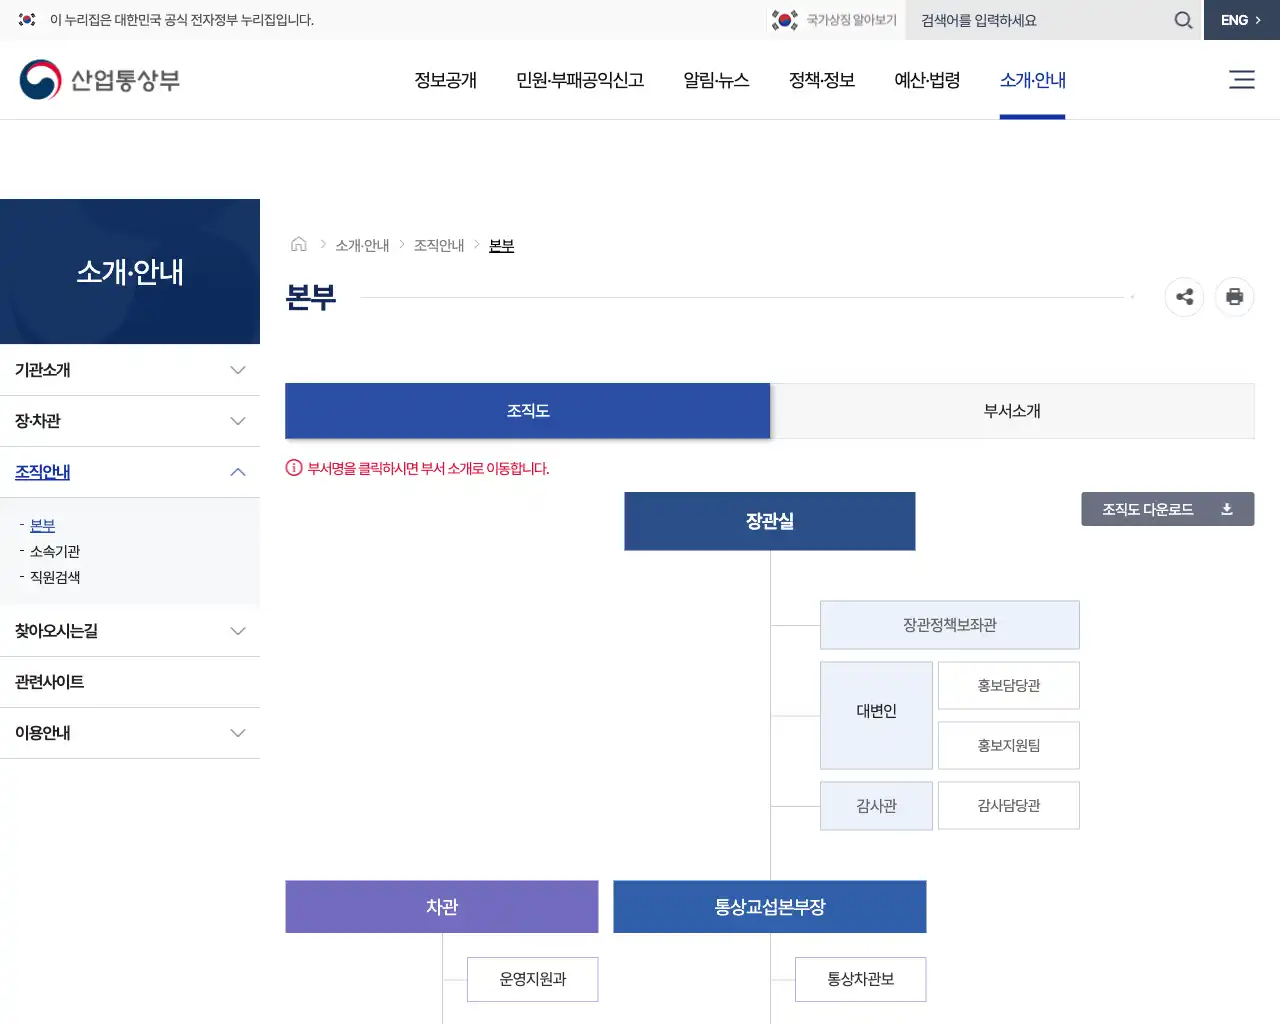Click the search magnifier icon

[1183, 20]
